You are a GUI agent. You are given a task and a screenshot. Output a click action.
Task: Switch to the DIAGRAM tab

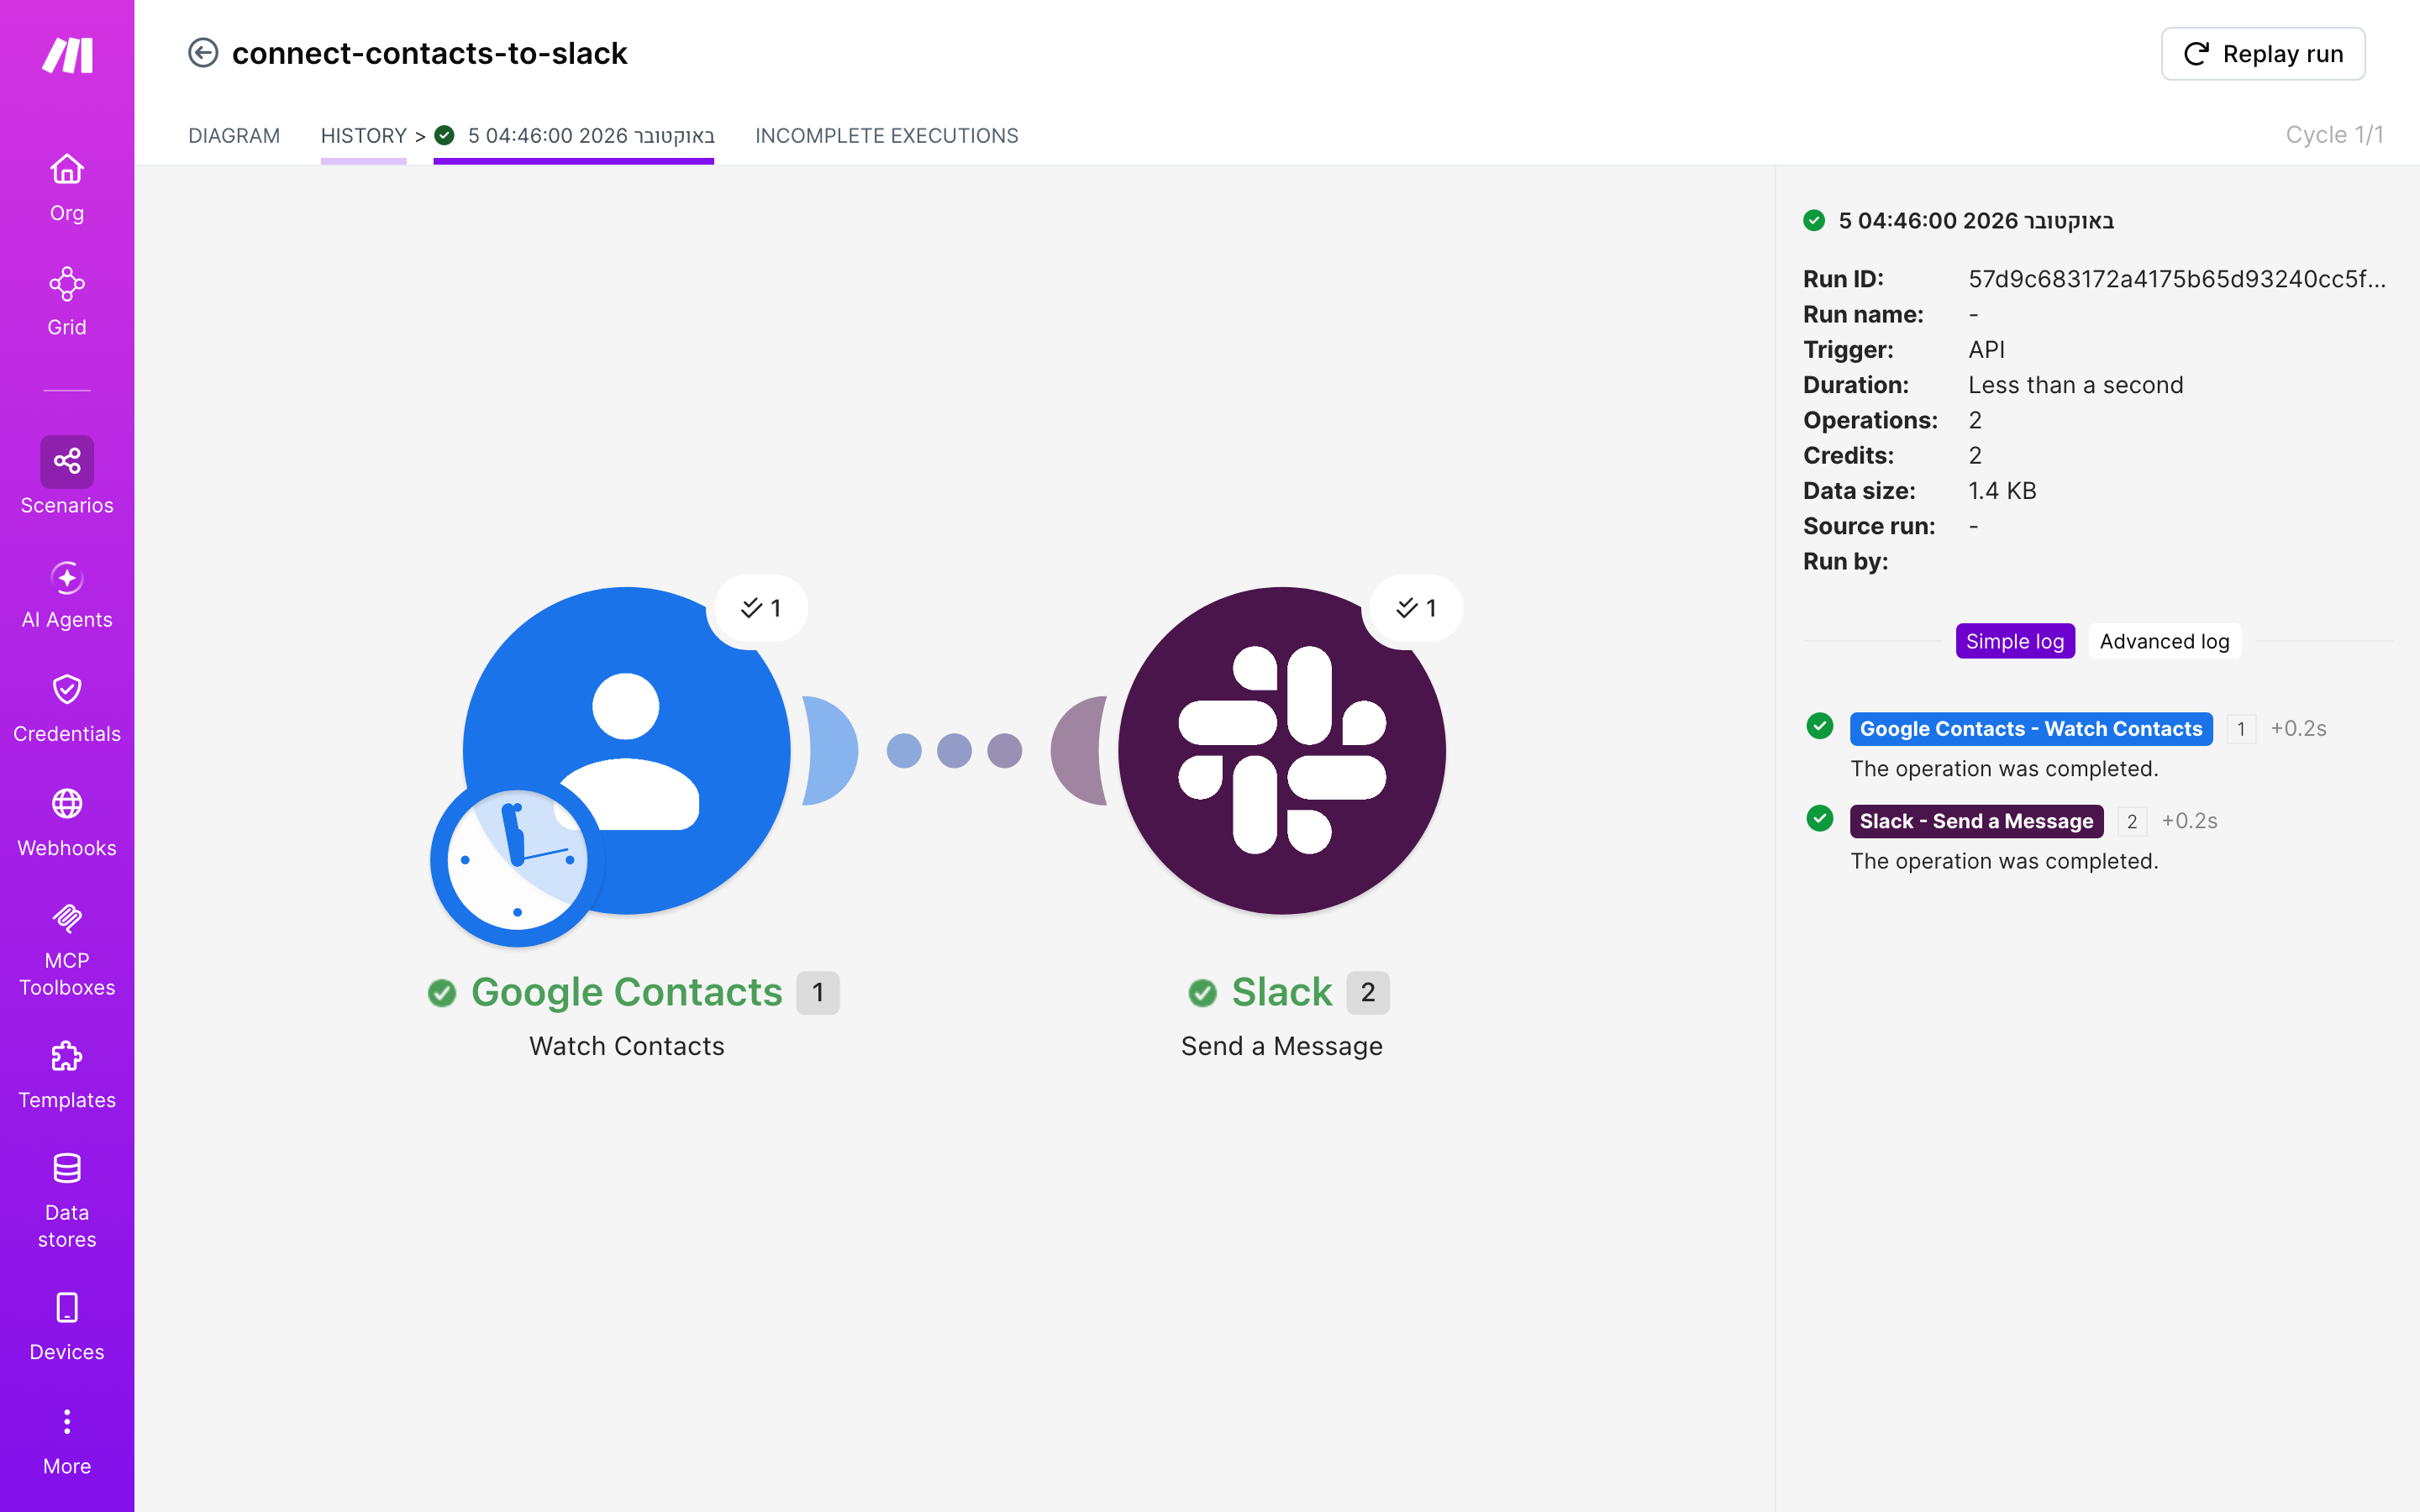tap(234, 136)
